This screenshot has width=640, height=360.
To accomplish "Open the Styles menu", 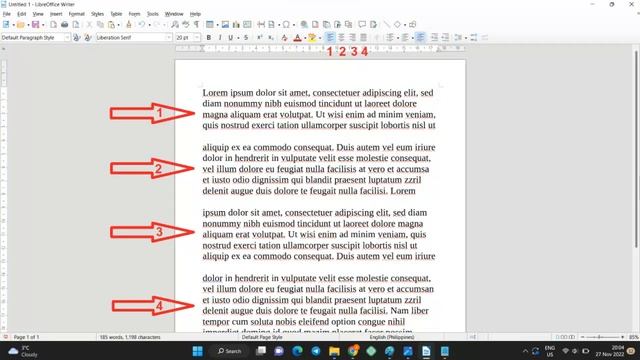I will 97,14.
